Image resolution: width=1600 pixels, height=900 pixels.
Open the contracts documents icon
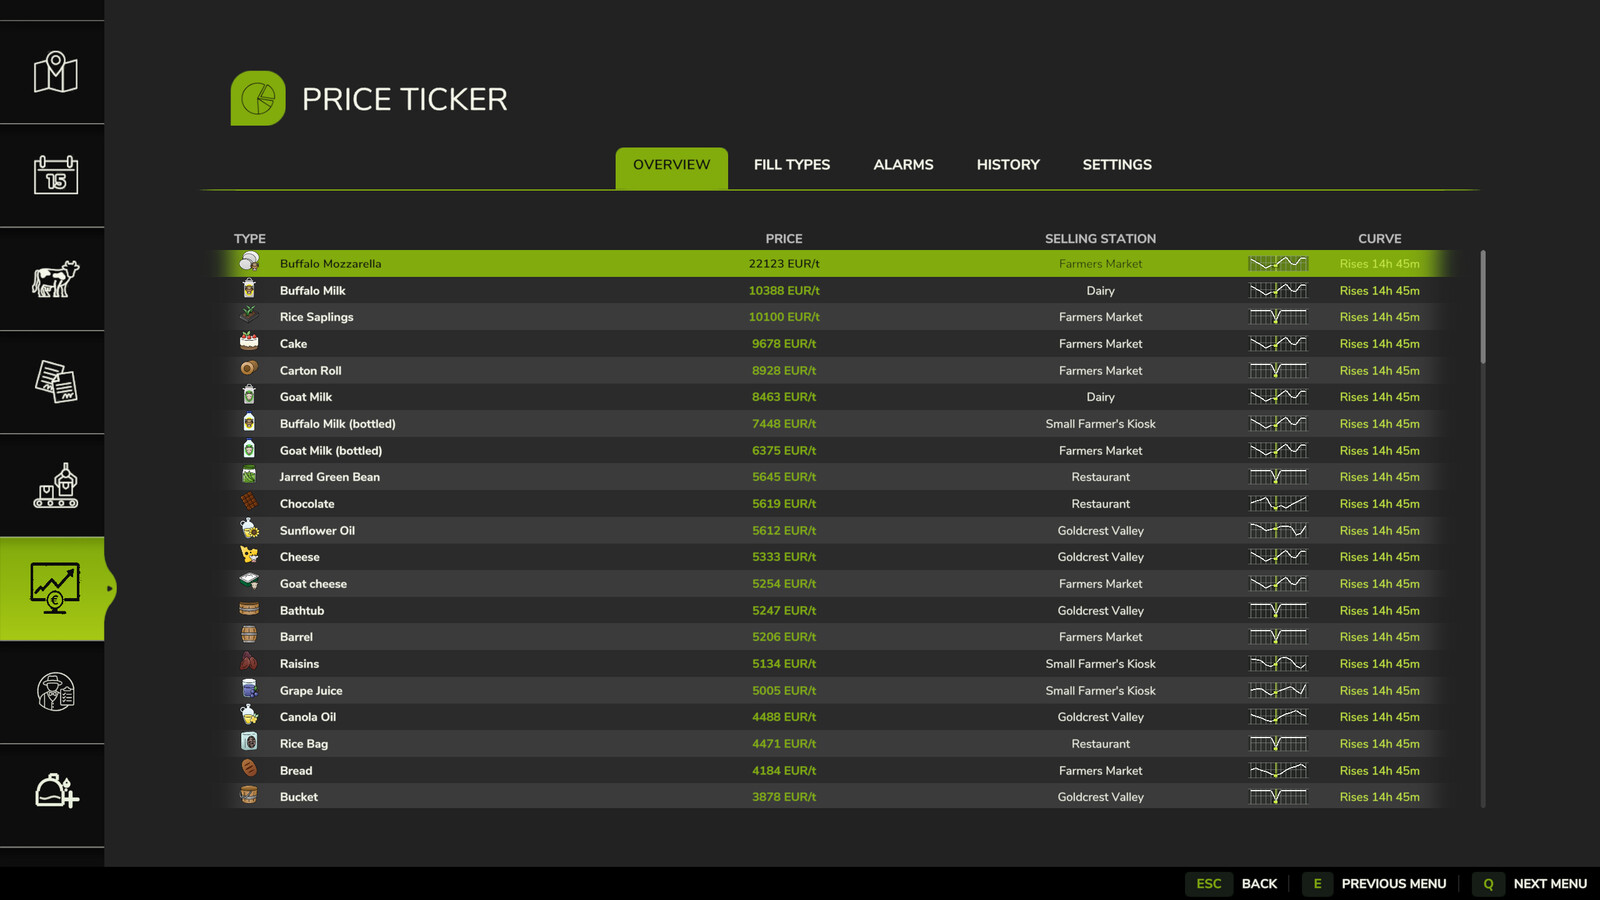click(x=55, y=382)
